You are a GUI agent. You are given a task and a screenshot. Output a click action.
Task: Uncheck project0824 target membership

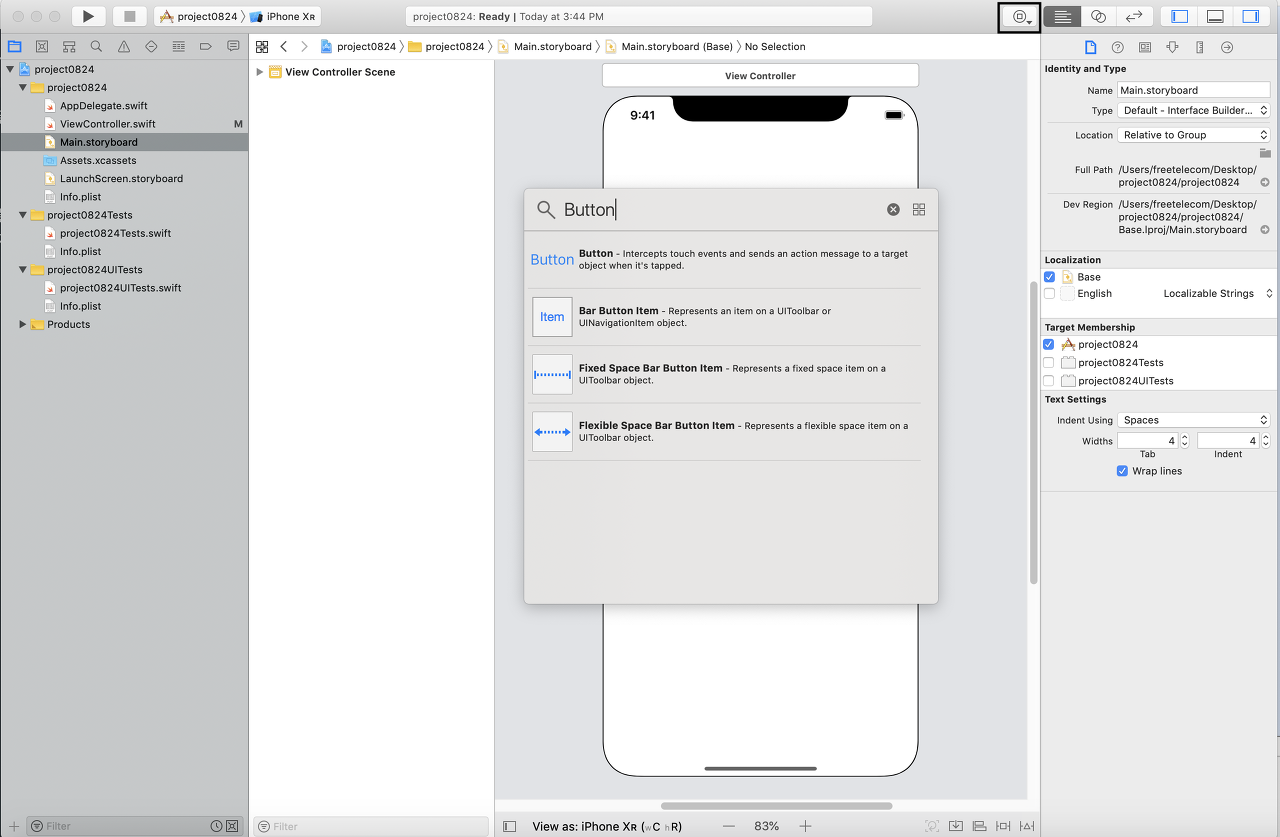tap(1049, 344)
